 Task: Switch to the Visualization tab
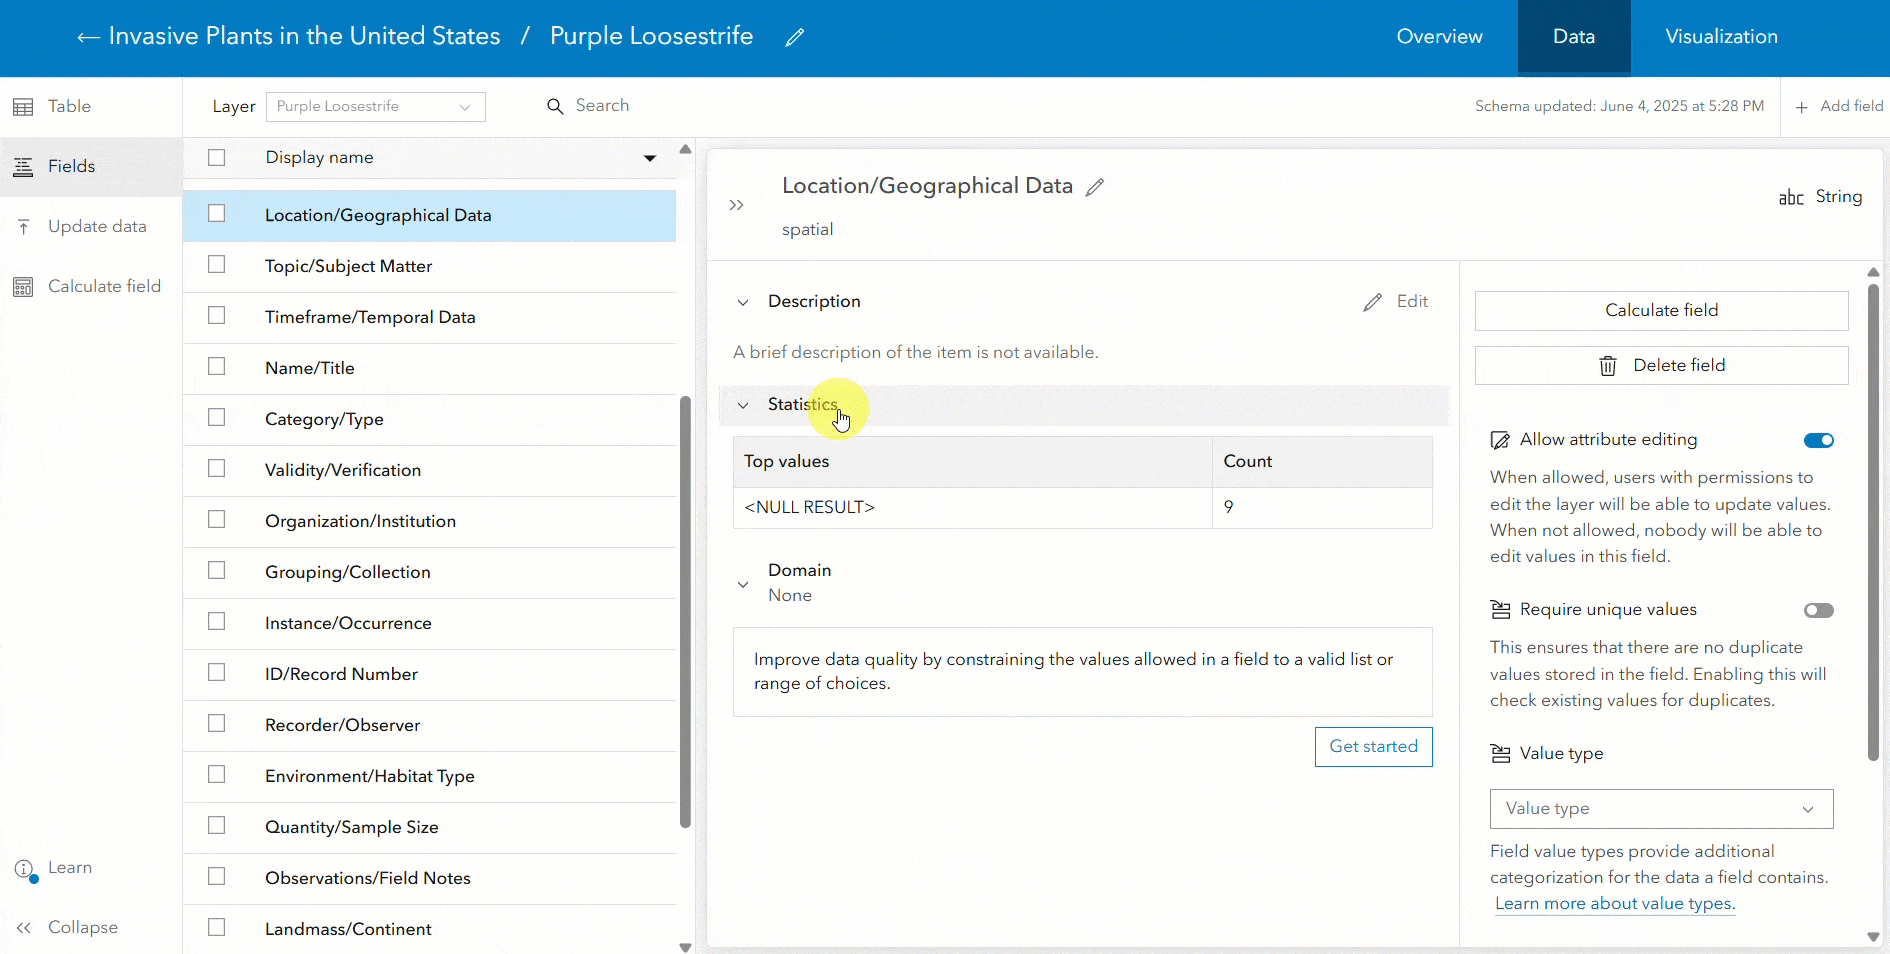pyautogui.click(x=1721, y=37)
